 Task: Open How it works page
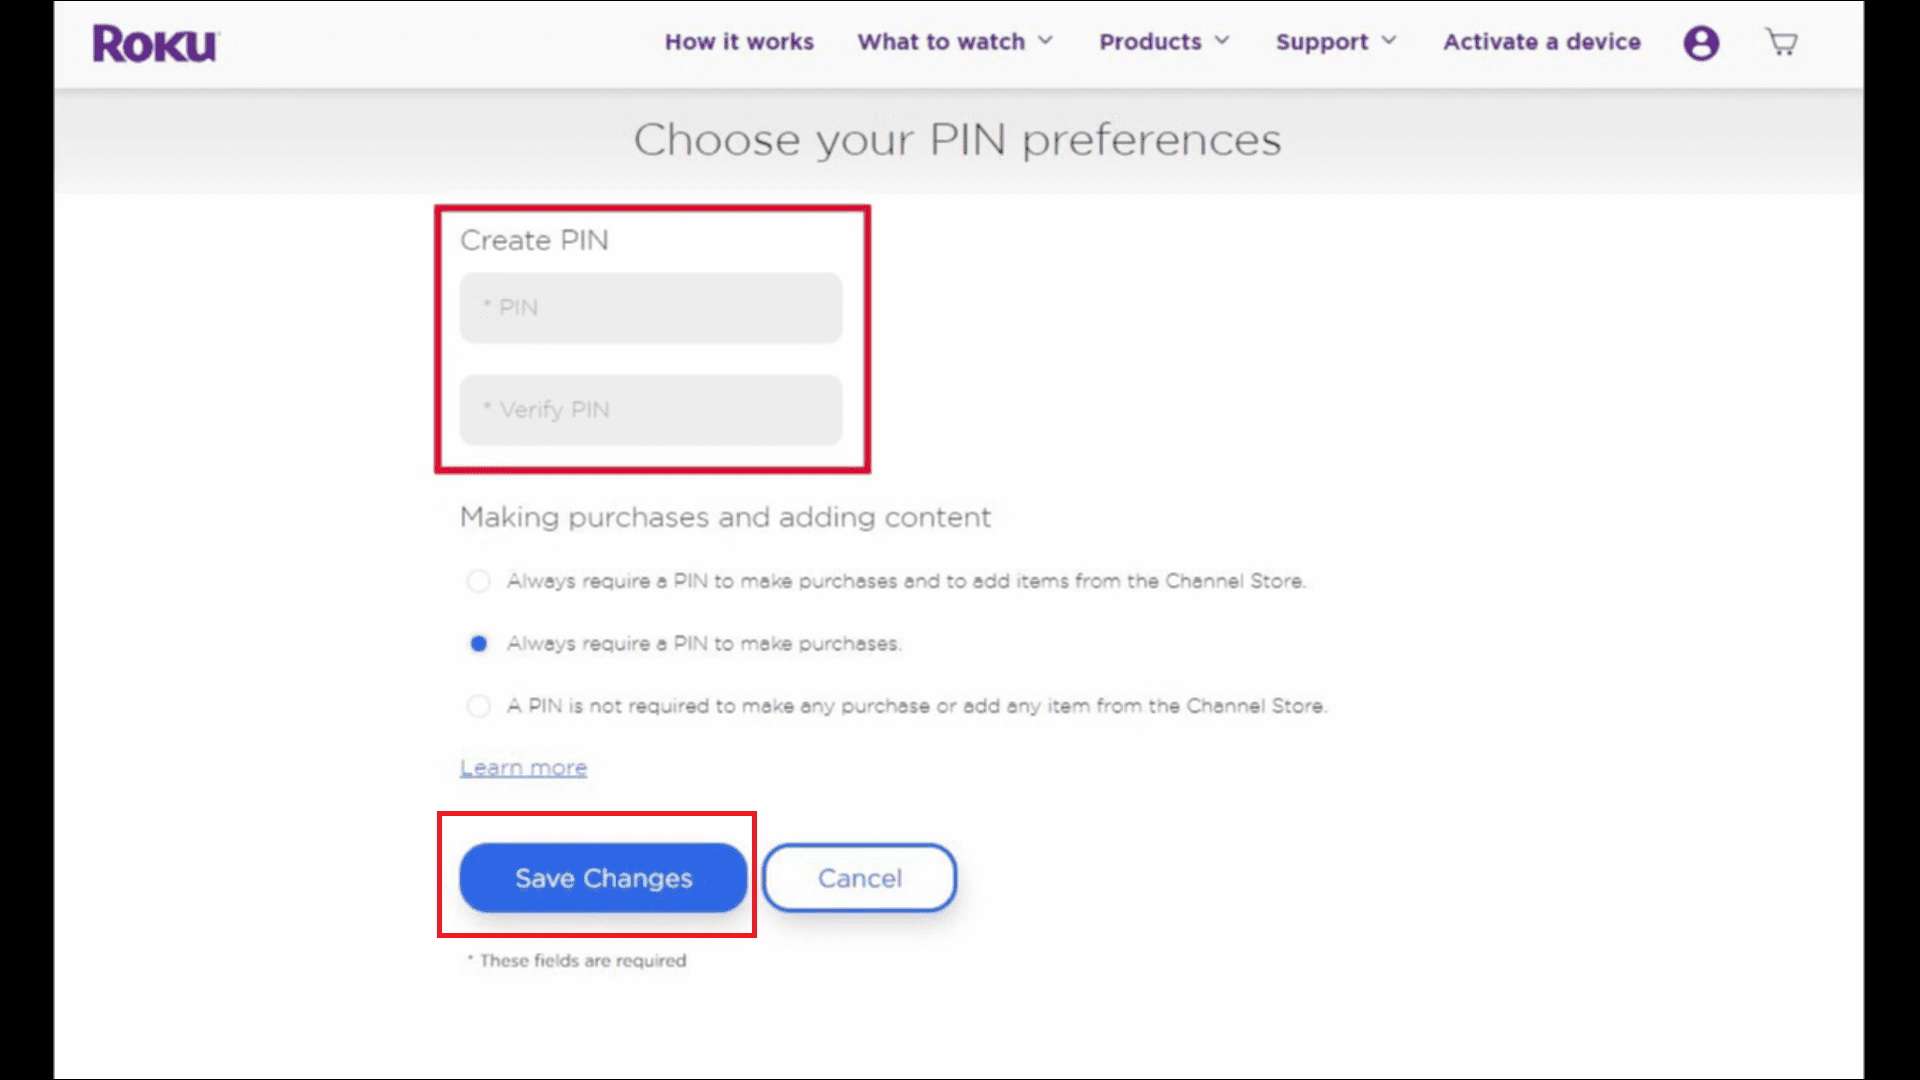tap(739, 42)
